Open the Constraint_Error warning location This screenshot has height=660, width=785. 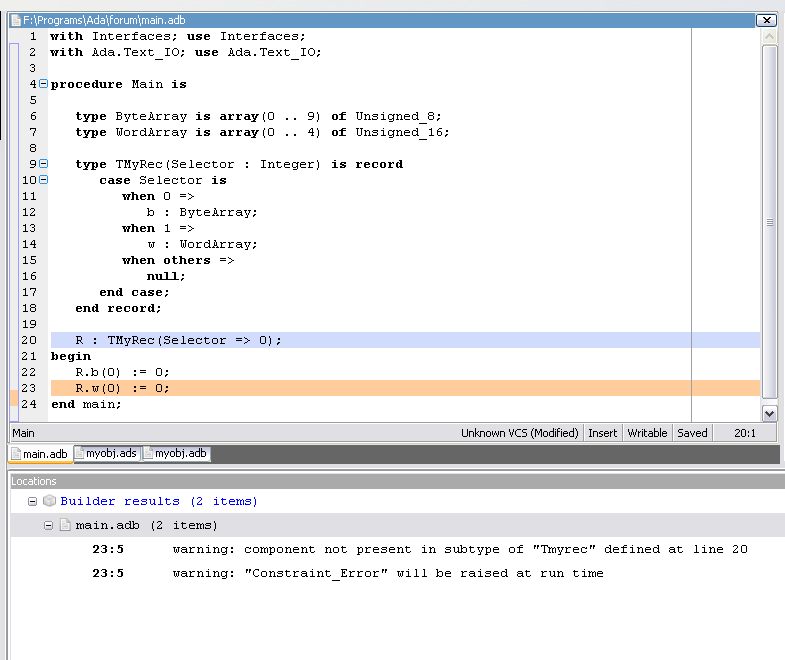point(387,573)
